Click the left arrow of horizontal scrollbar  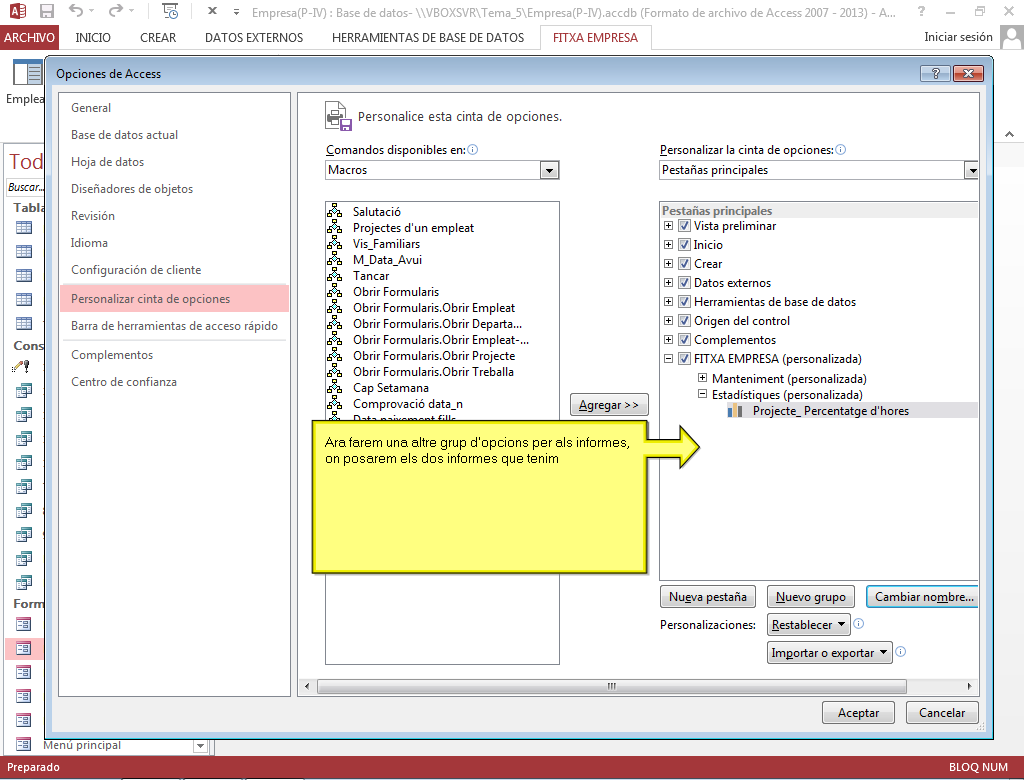(307, 686)
